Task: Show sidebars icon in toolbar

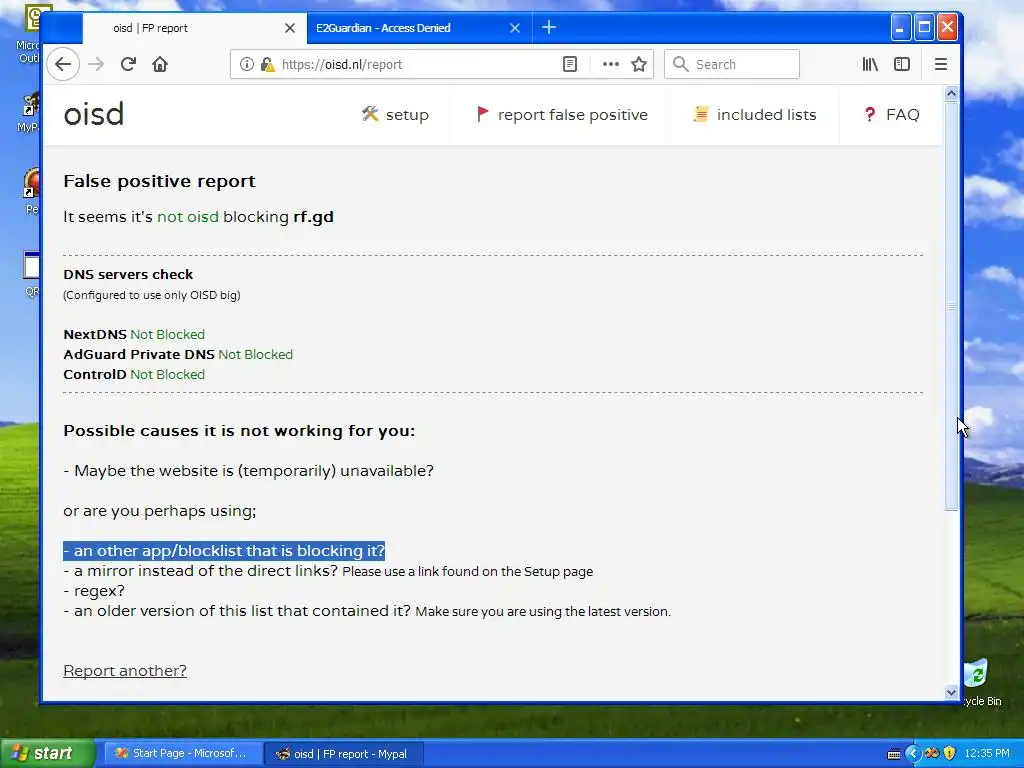Action: (902, 64)
